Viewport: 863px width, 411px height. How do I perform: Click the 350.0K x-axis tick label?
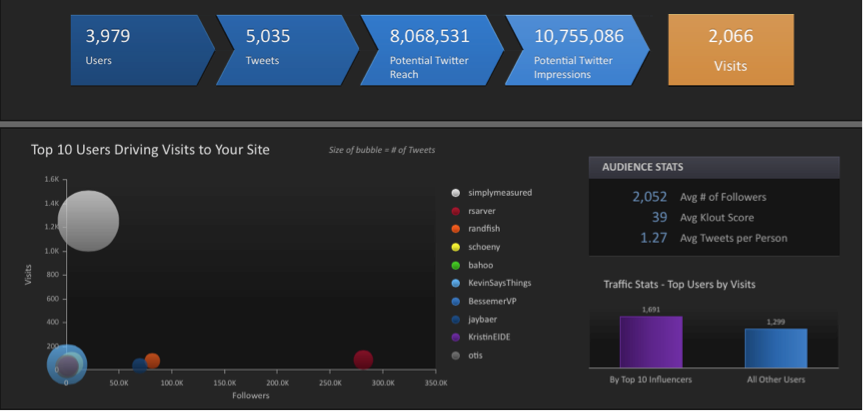coord(436,382)
